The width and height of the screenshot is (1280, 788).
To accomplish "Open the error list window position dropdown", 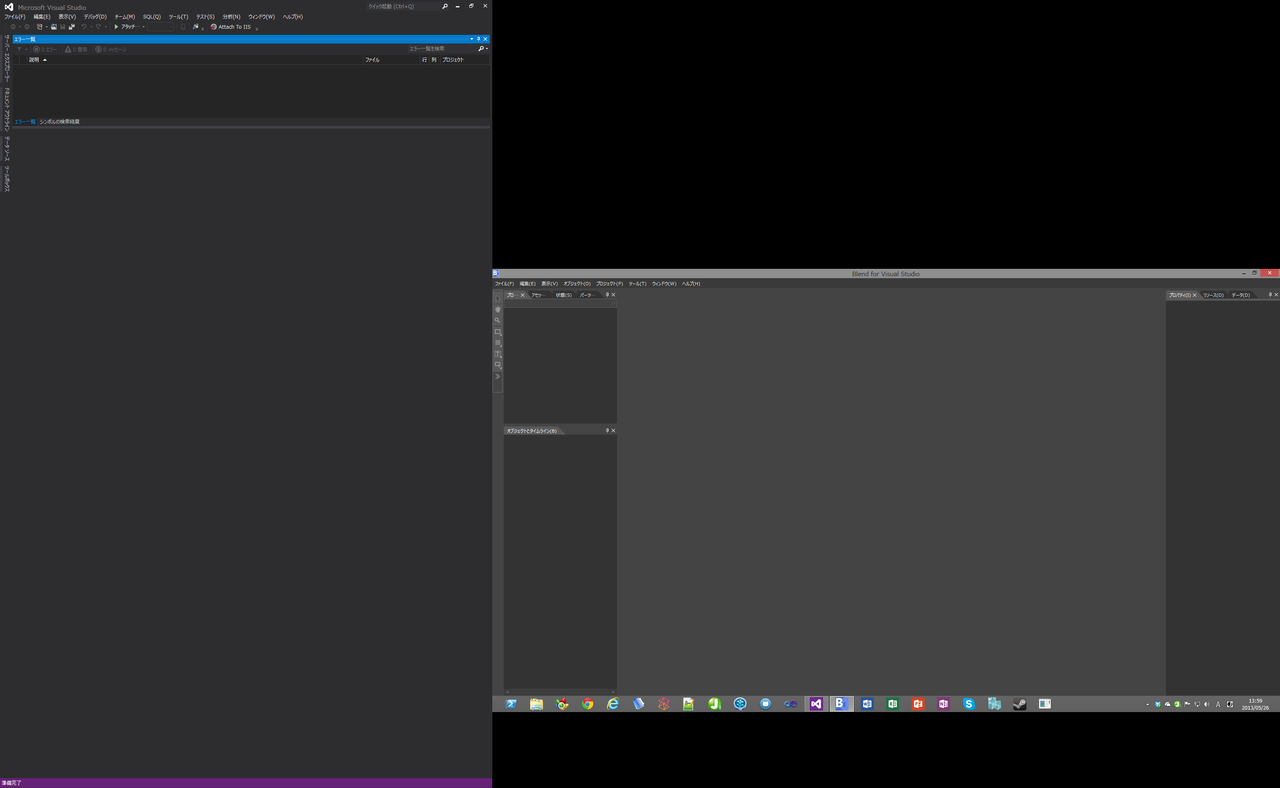I will (x=472, y=39).
